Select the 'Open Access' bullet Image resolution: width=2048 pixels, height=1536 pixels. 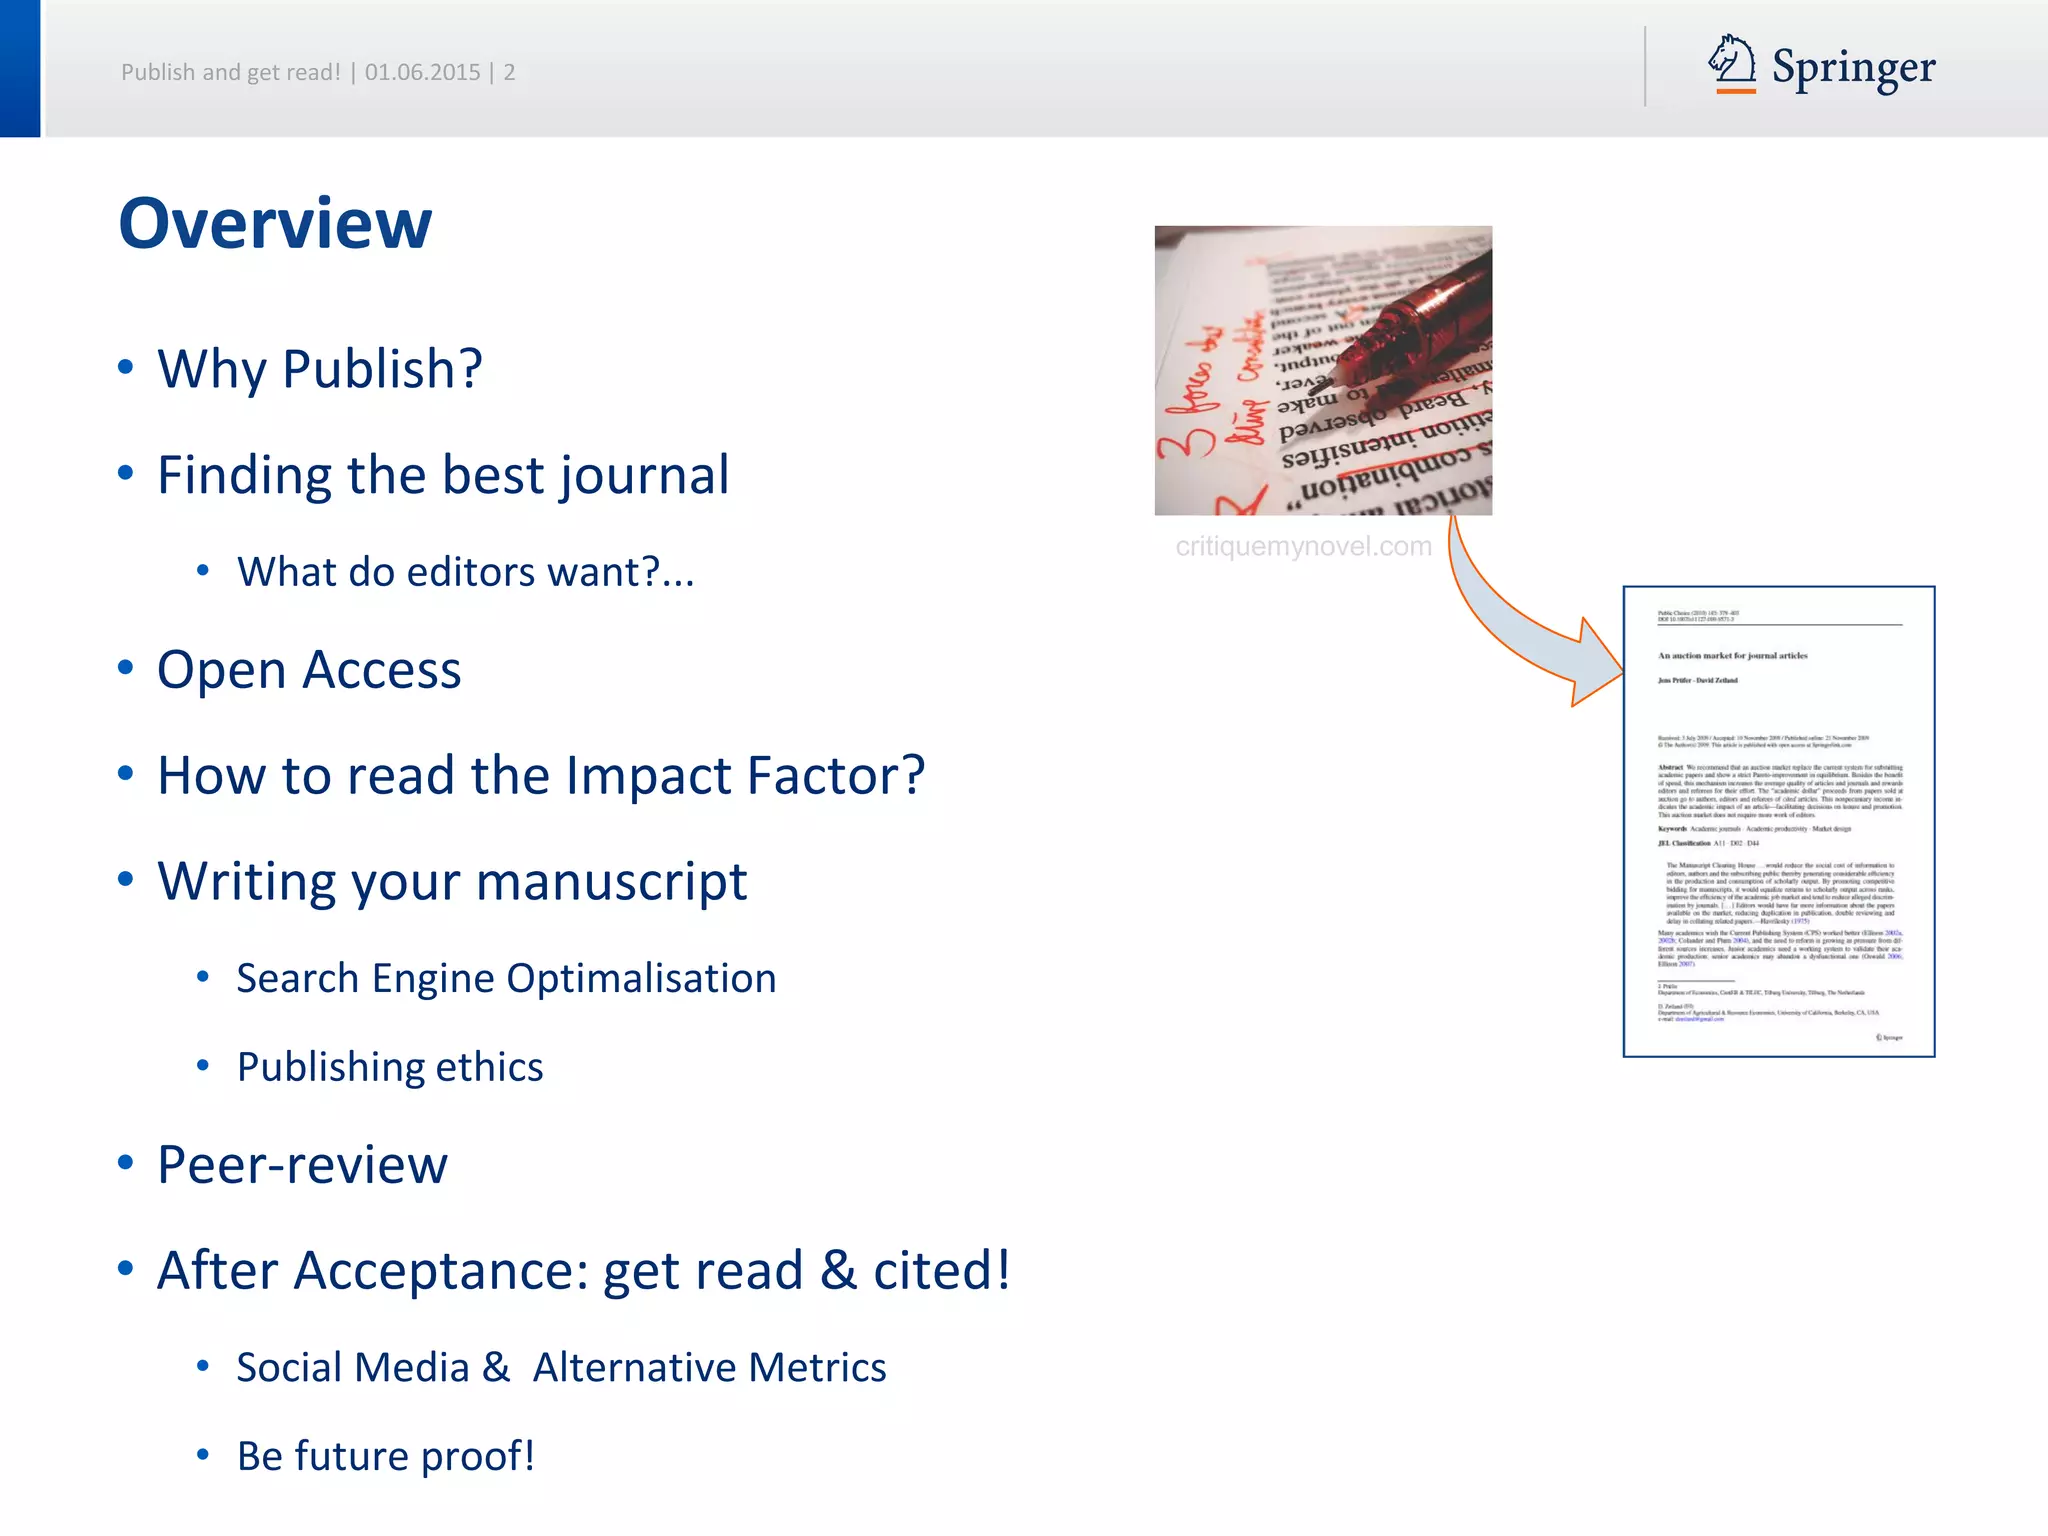(309, 670)
